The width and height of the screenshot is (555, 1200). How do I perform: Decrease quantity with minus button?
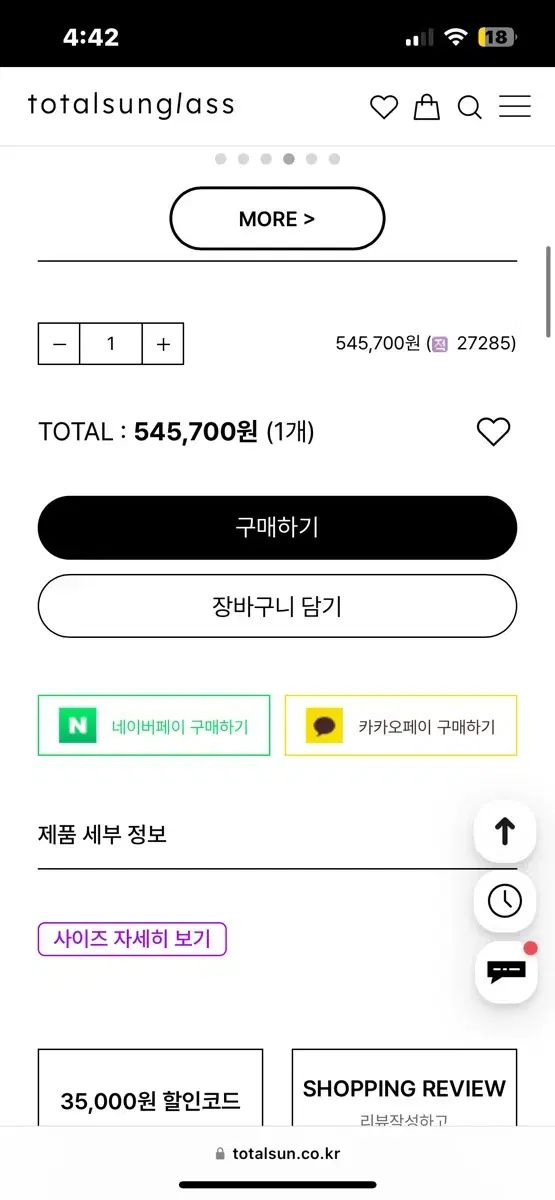click(x=59, y=344)
